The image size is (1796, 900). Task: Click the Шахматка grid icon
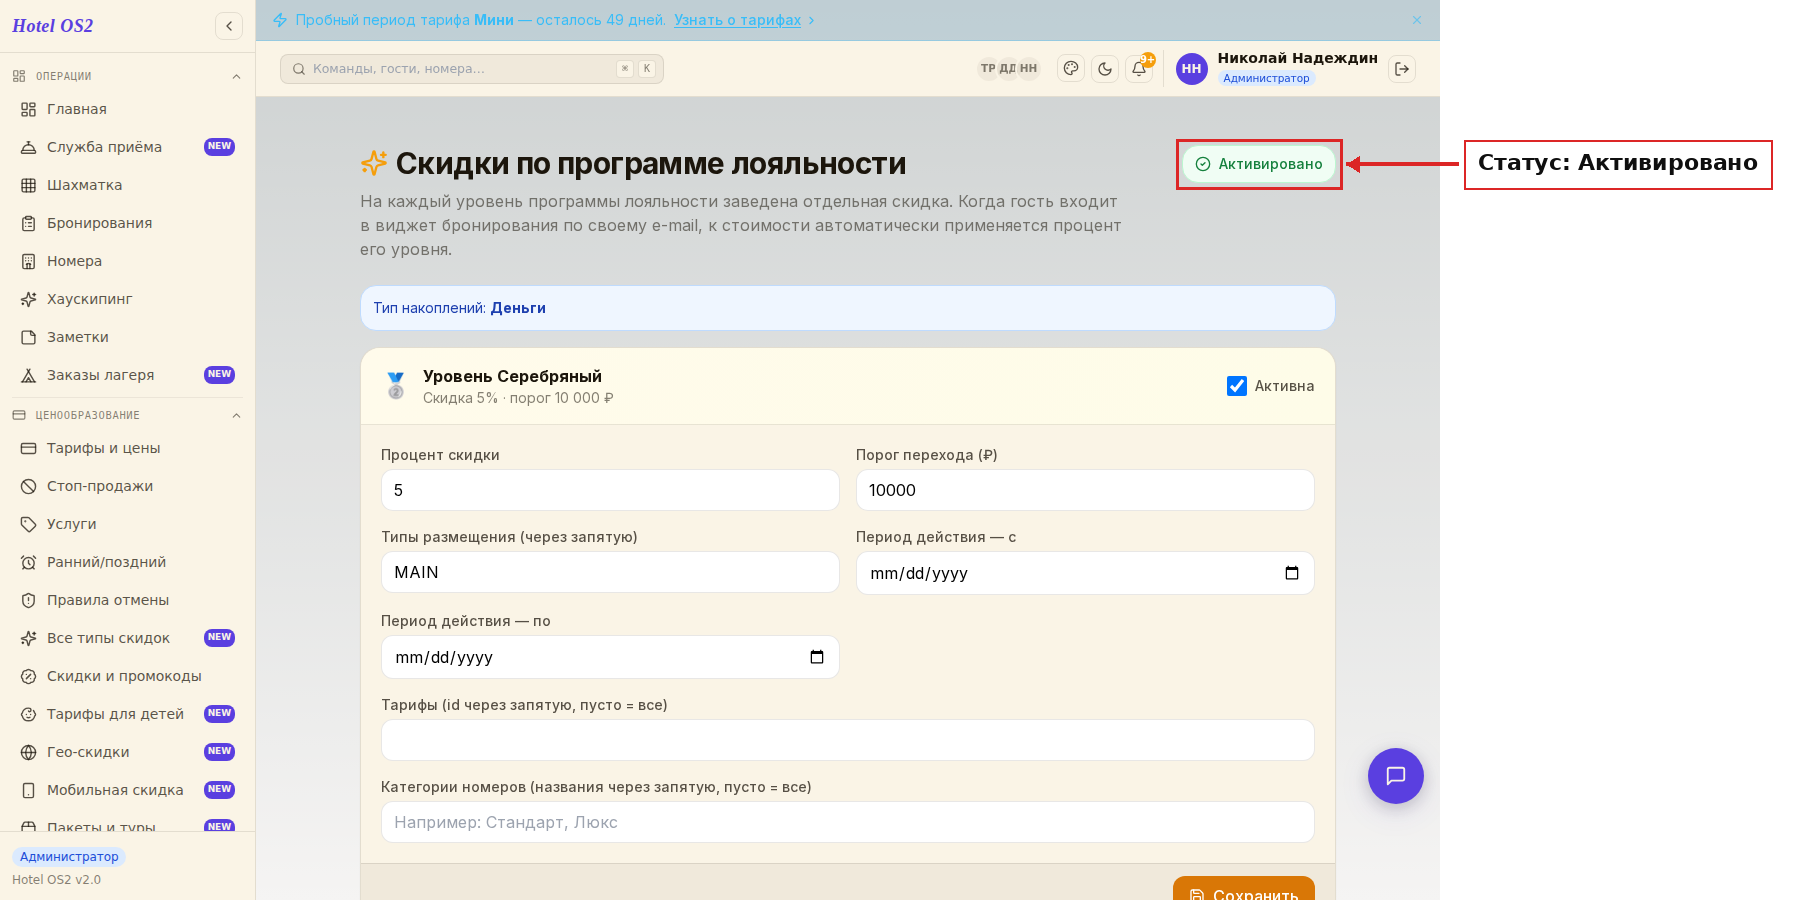pos(29,185)
